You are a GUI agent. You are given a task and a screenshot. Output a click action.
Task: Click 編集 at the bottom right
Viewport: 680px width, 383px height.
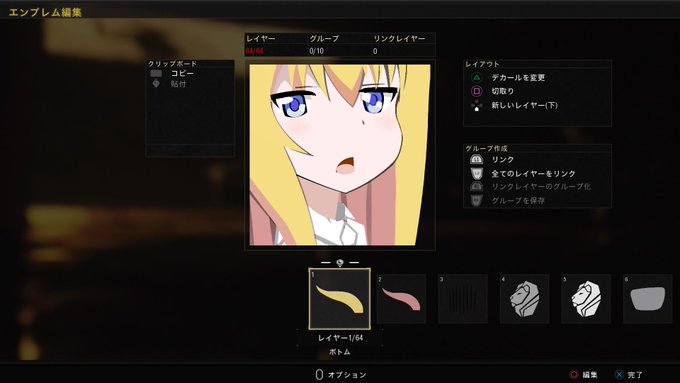pyautogui.click(x=590, y=375)
